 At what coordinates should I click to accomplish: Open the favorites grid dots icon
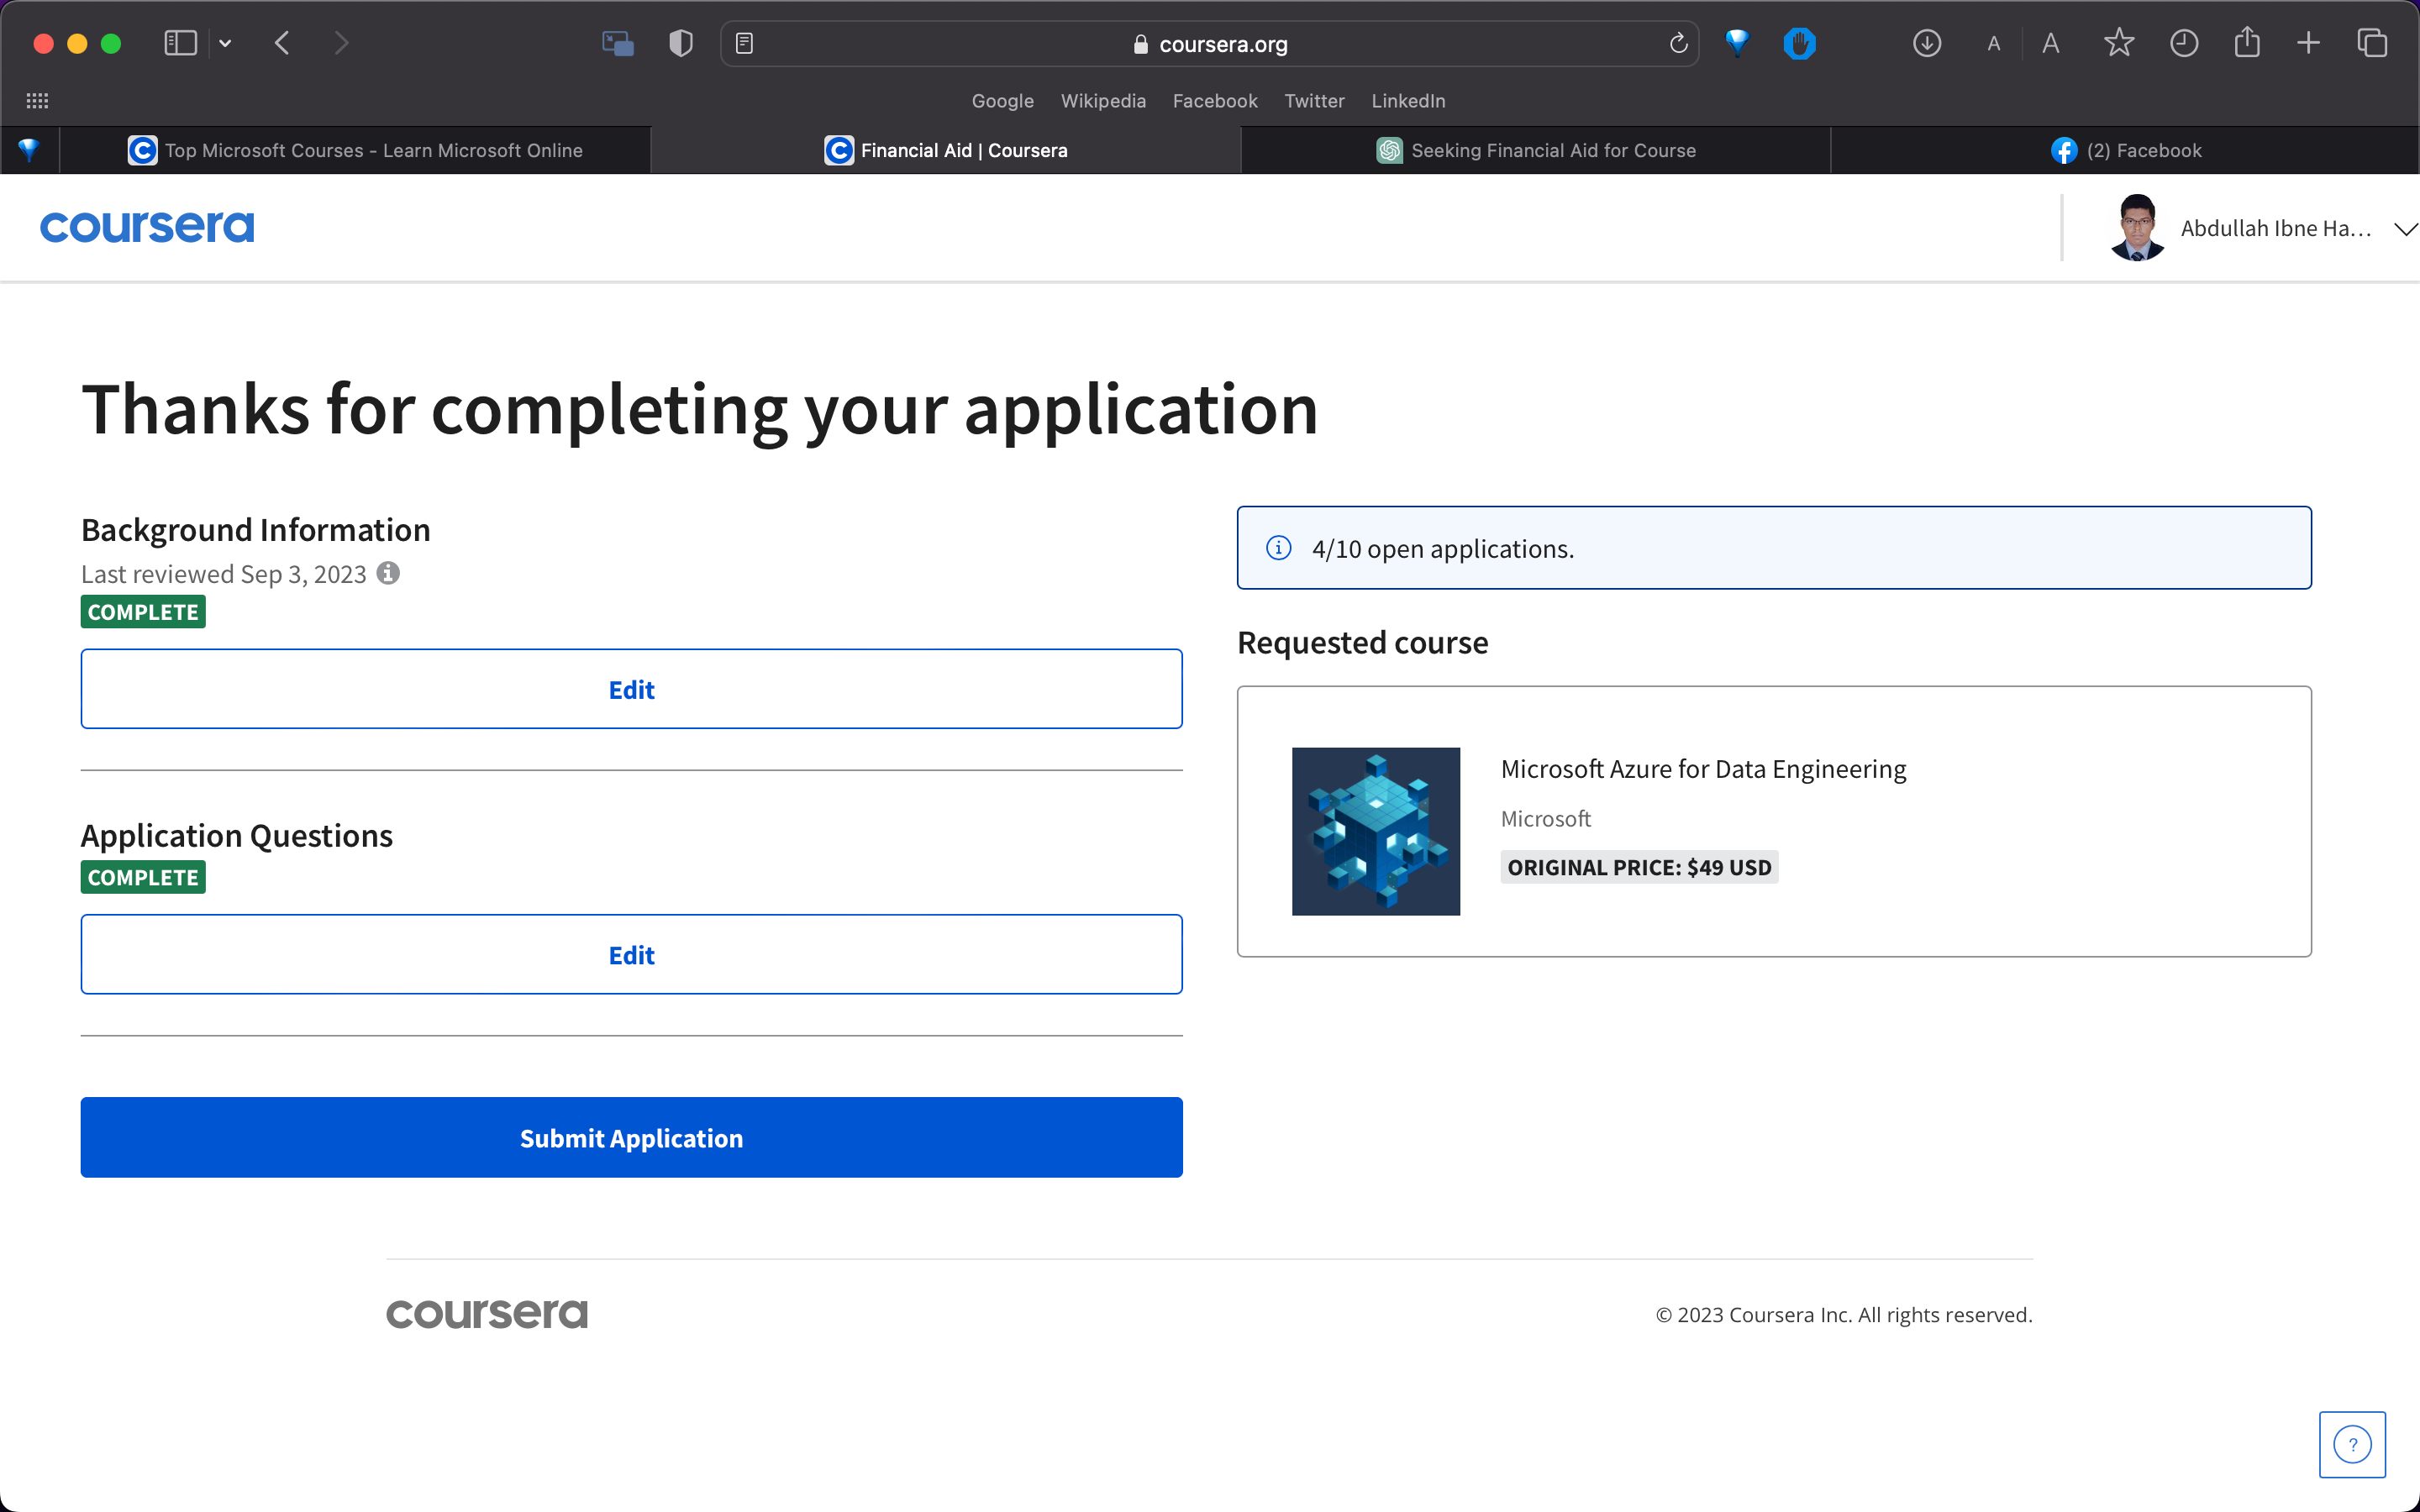coord(37,101)
